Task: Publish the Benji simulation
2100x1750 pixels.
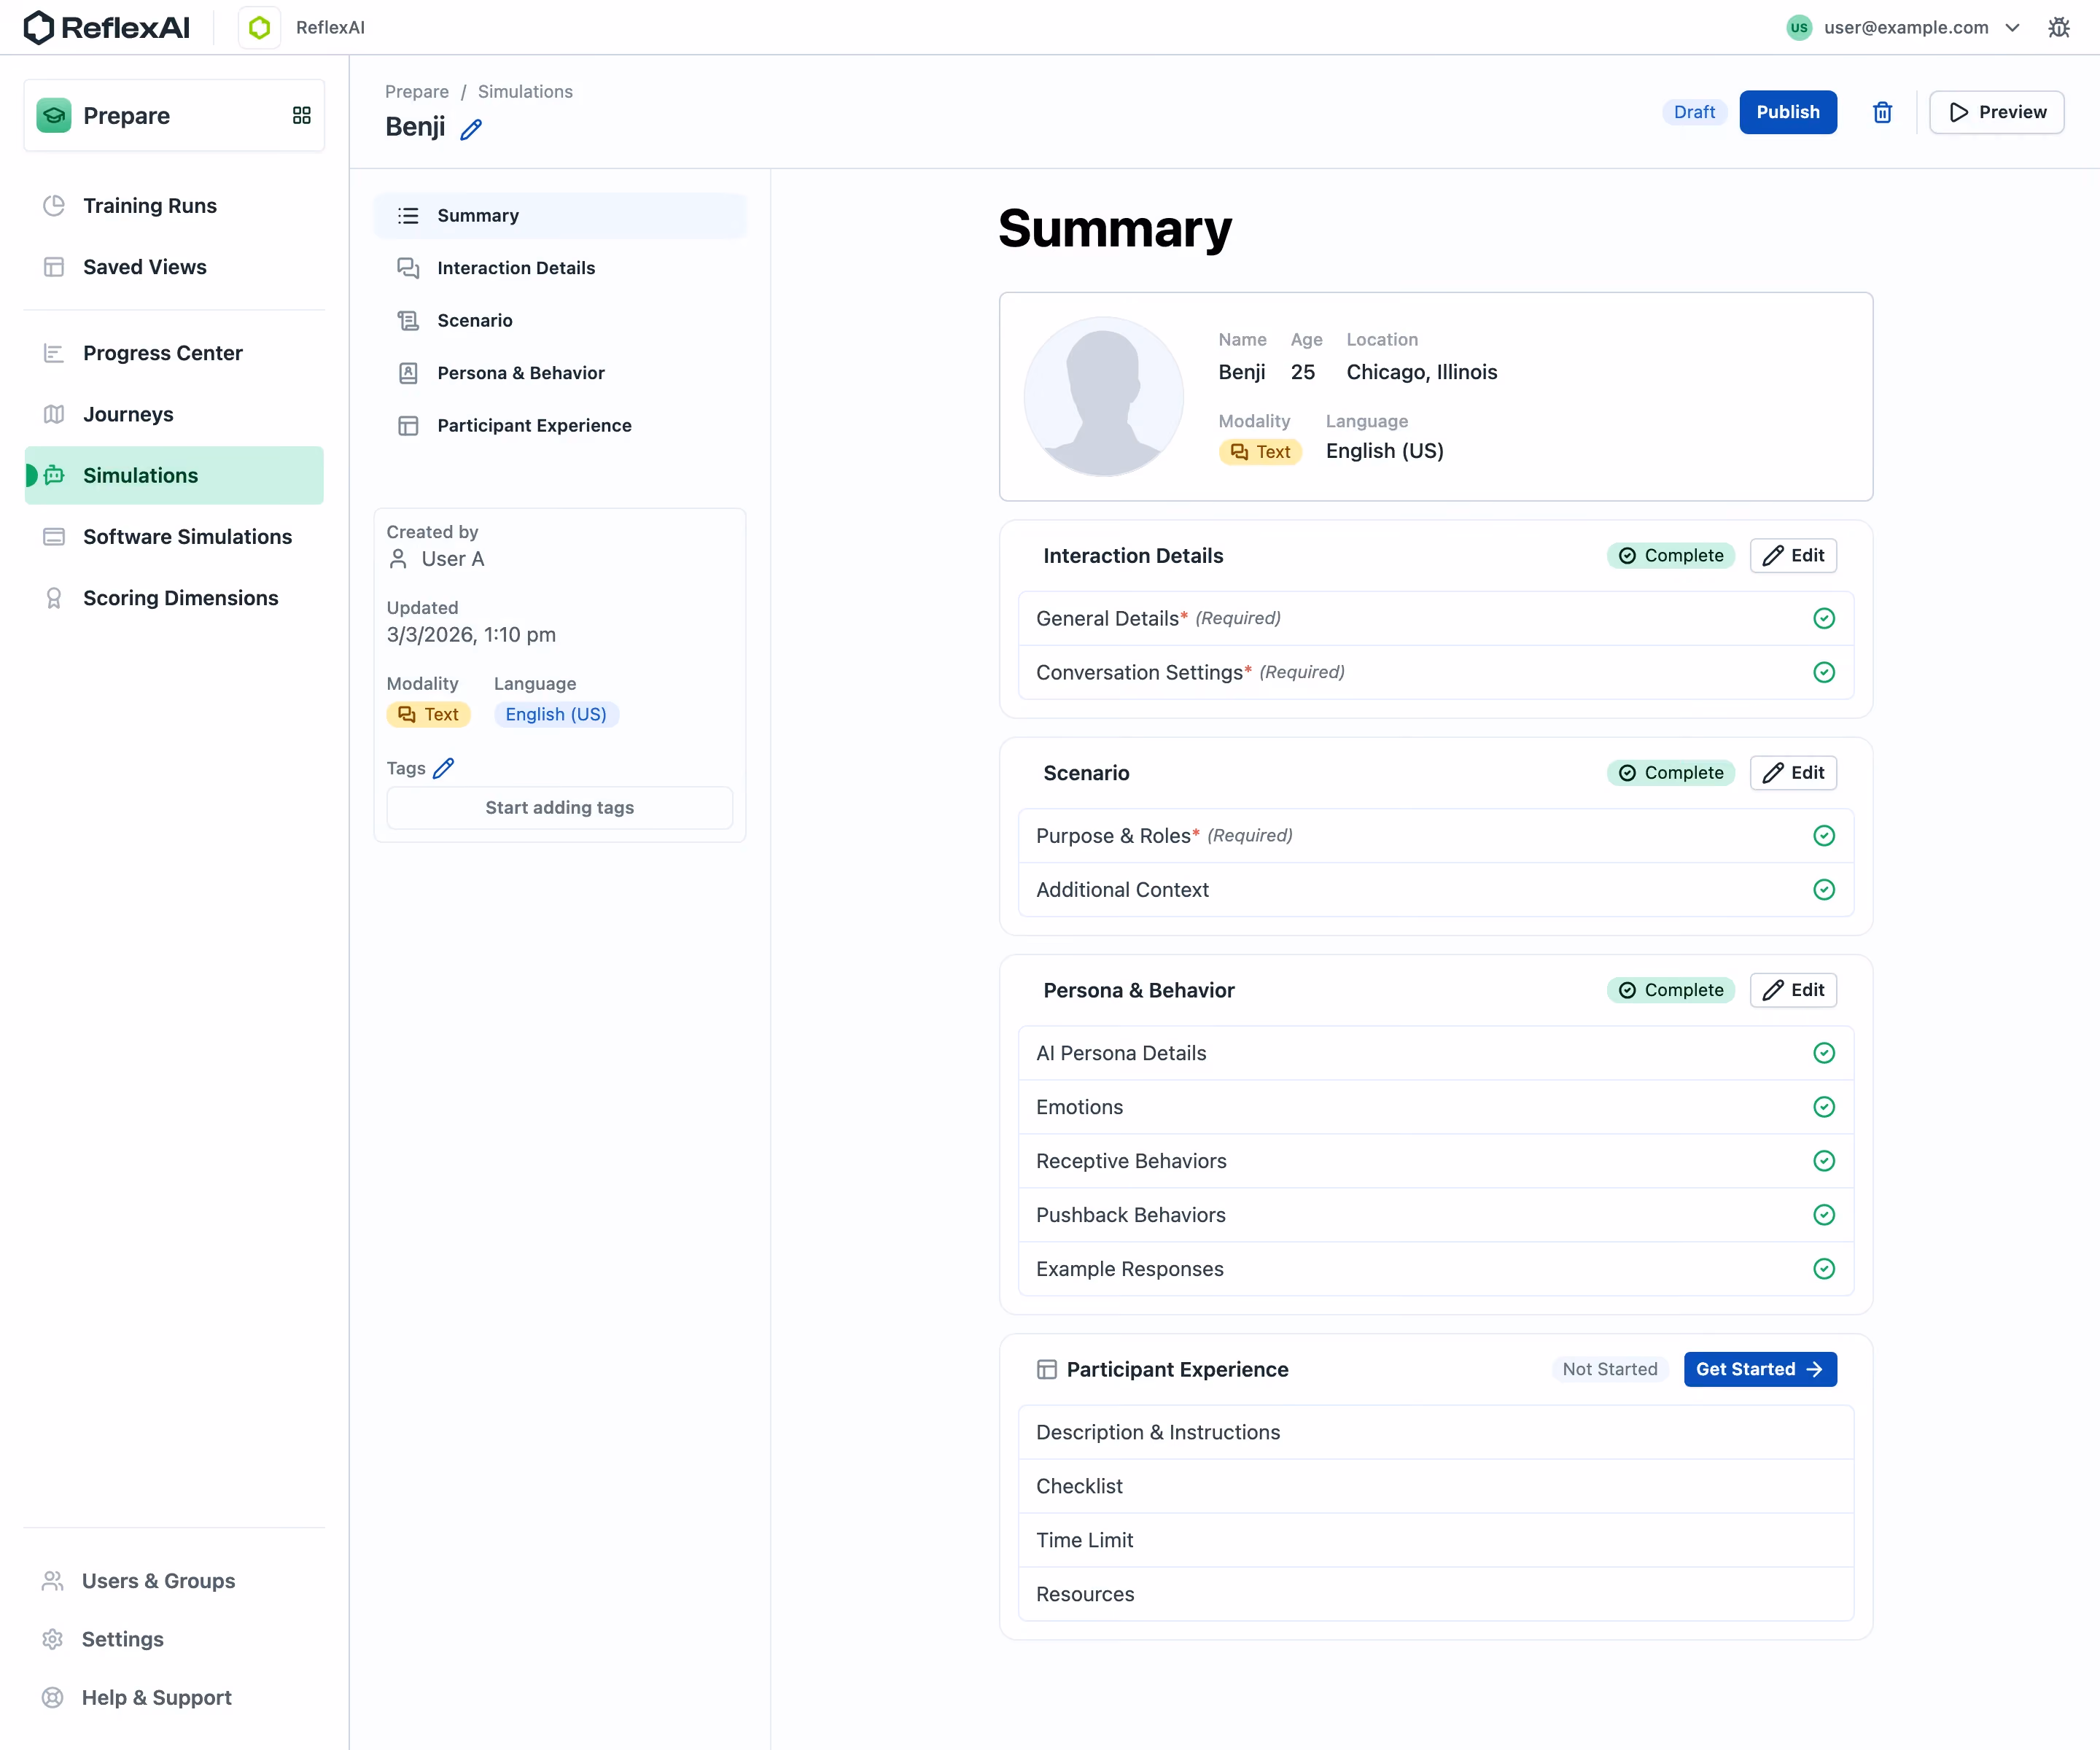Action: pos(1787,112)
